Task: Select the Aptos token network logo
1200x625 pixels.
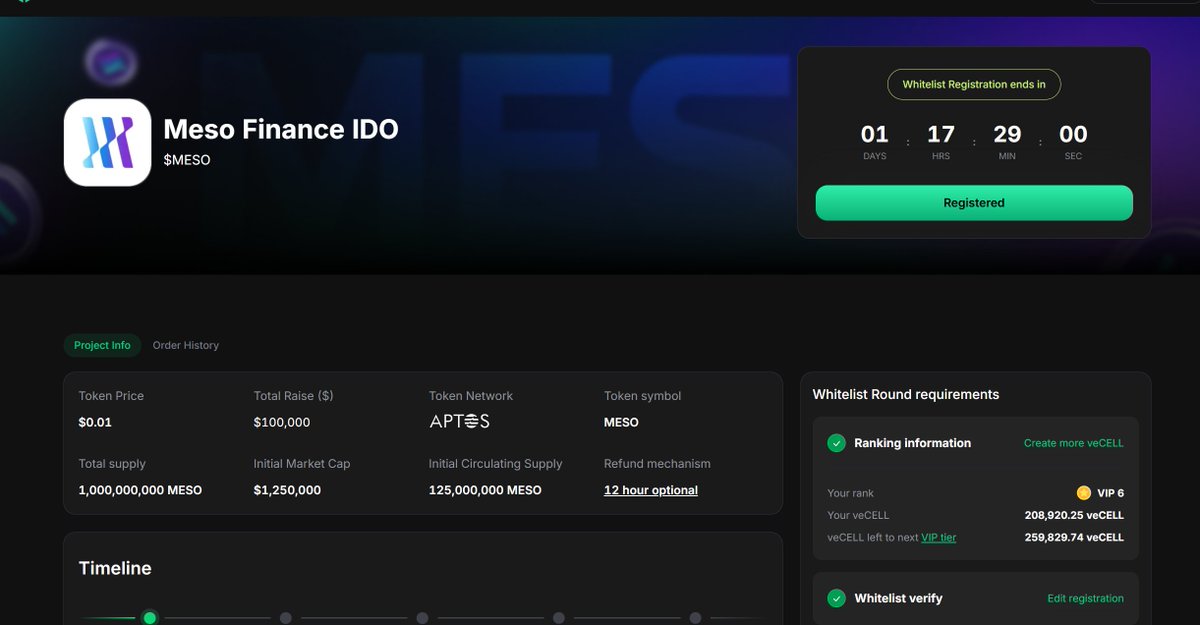Action: 458,421
